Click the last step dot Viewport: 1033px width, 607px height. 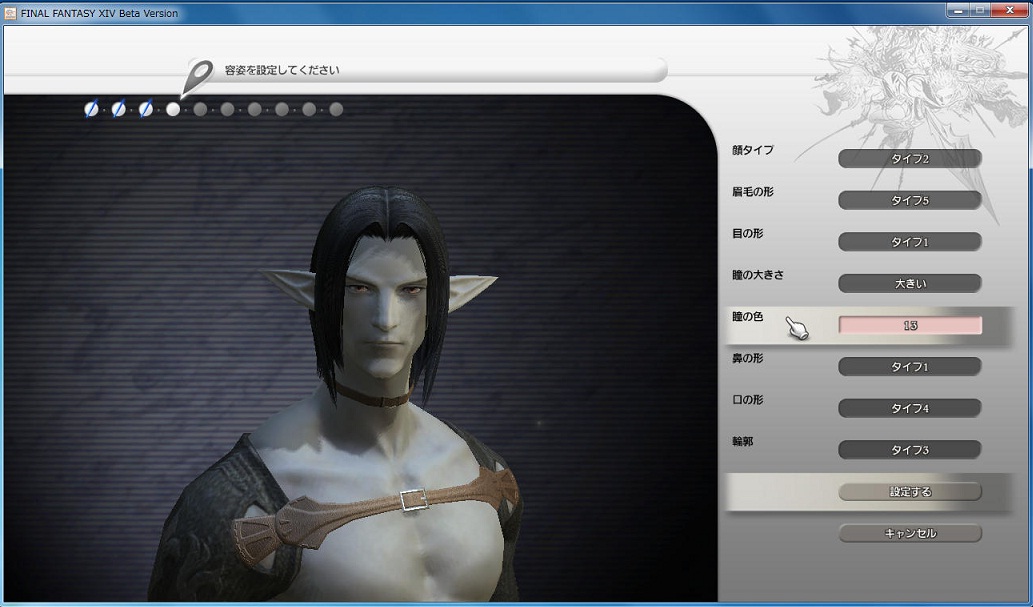click(x=336, y=109)
